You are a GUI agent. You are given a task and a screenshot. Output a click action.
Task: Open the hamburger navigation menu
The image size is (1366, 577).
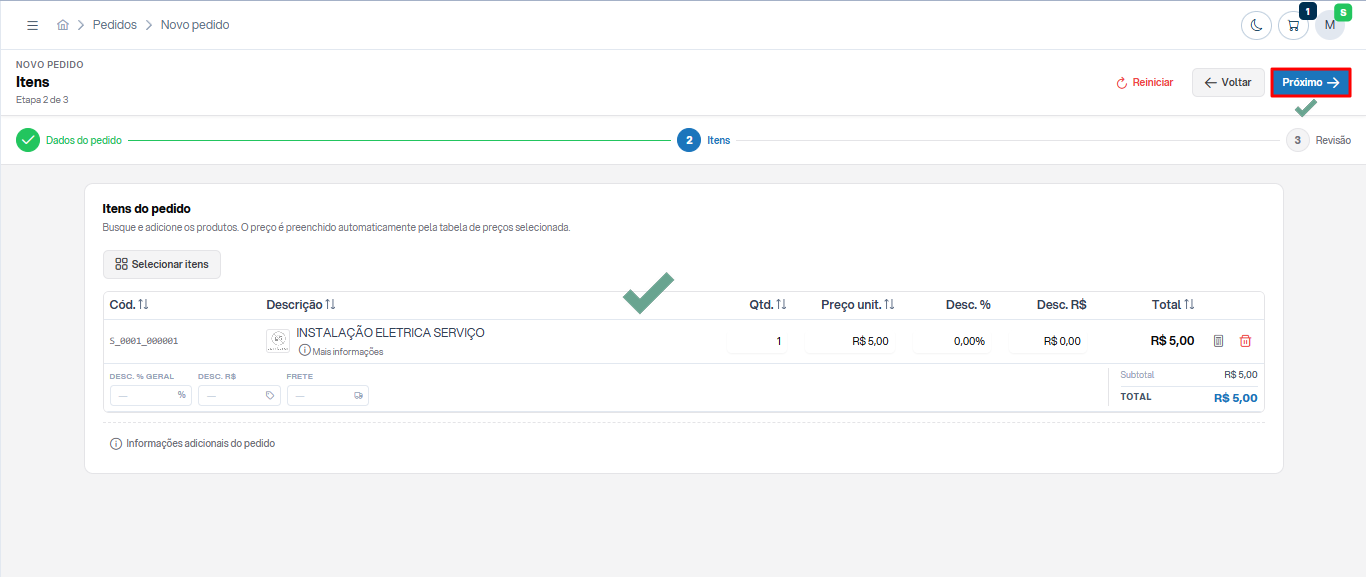(32, 25)
